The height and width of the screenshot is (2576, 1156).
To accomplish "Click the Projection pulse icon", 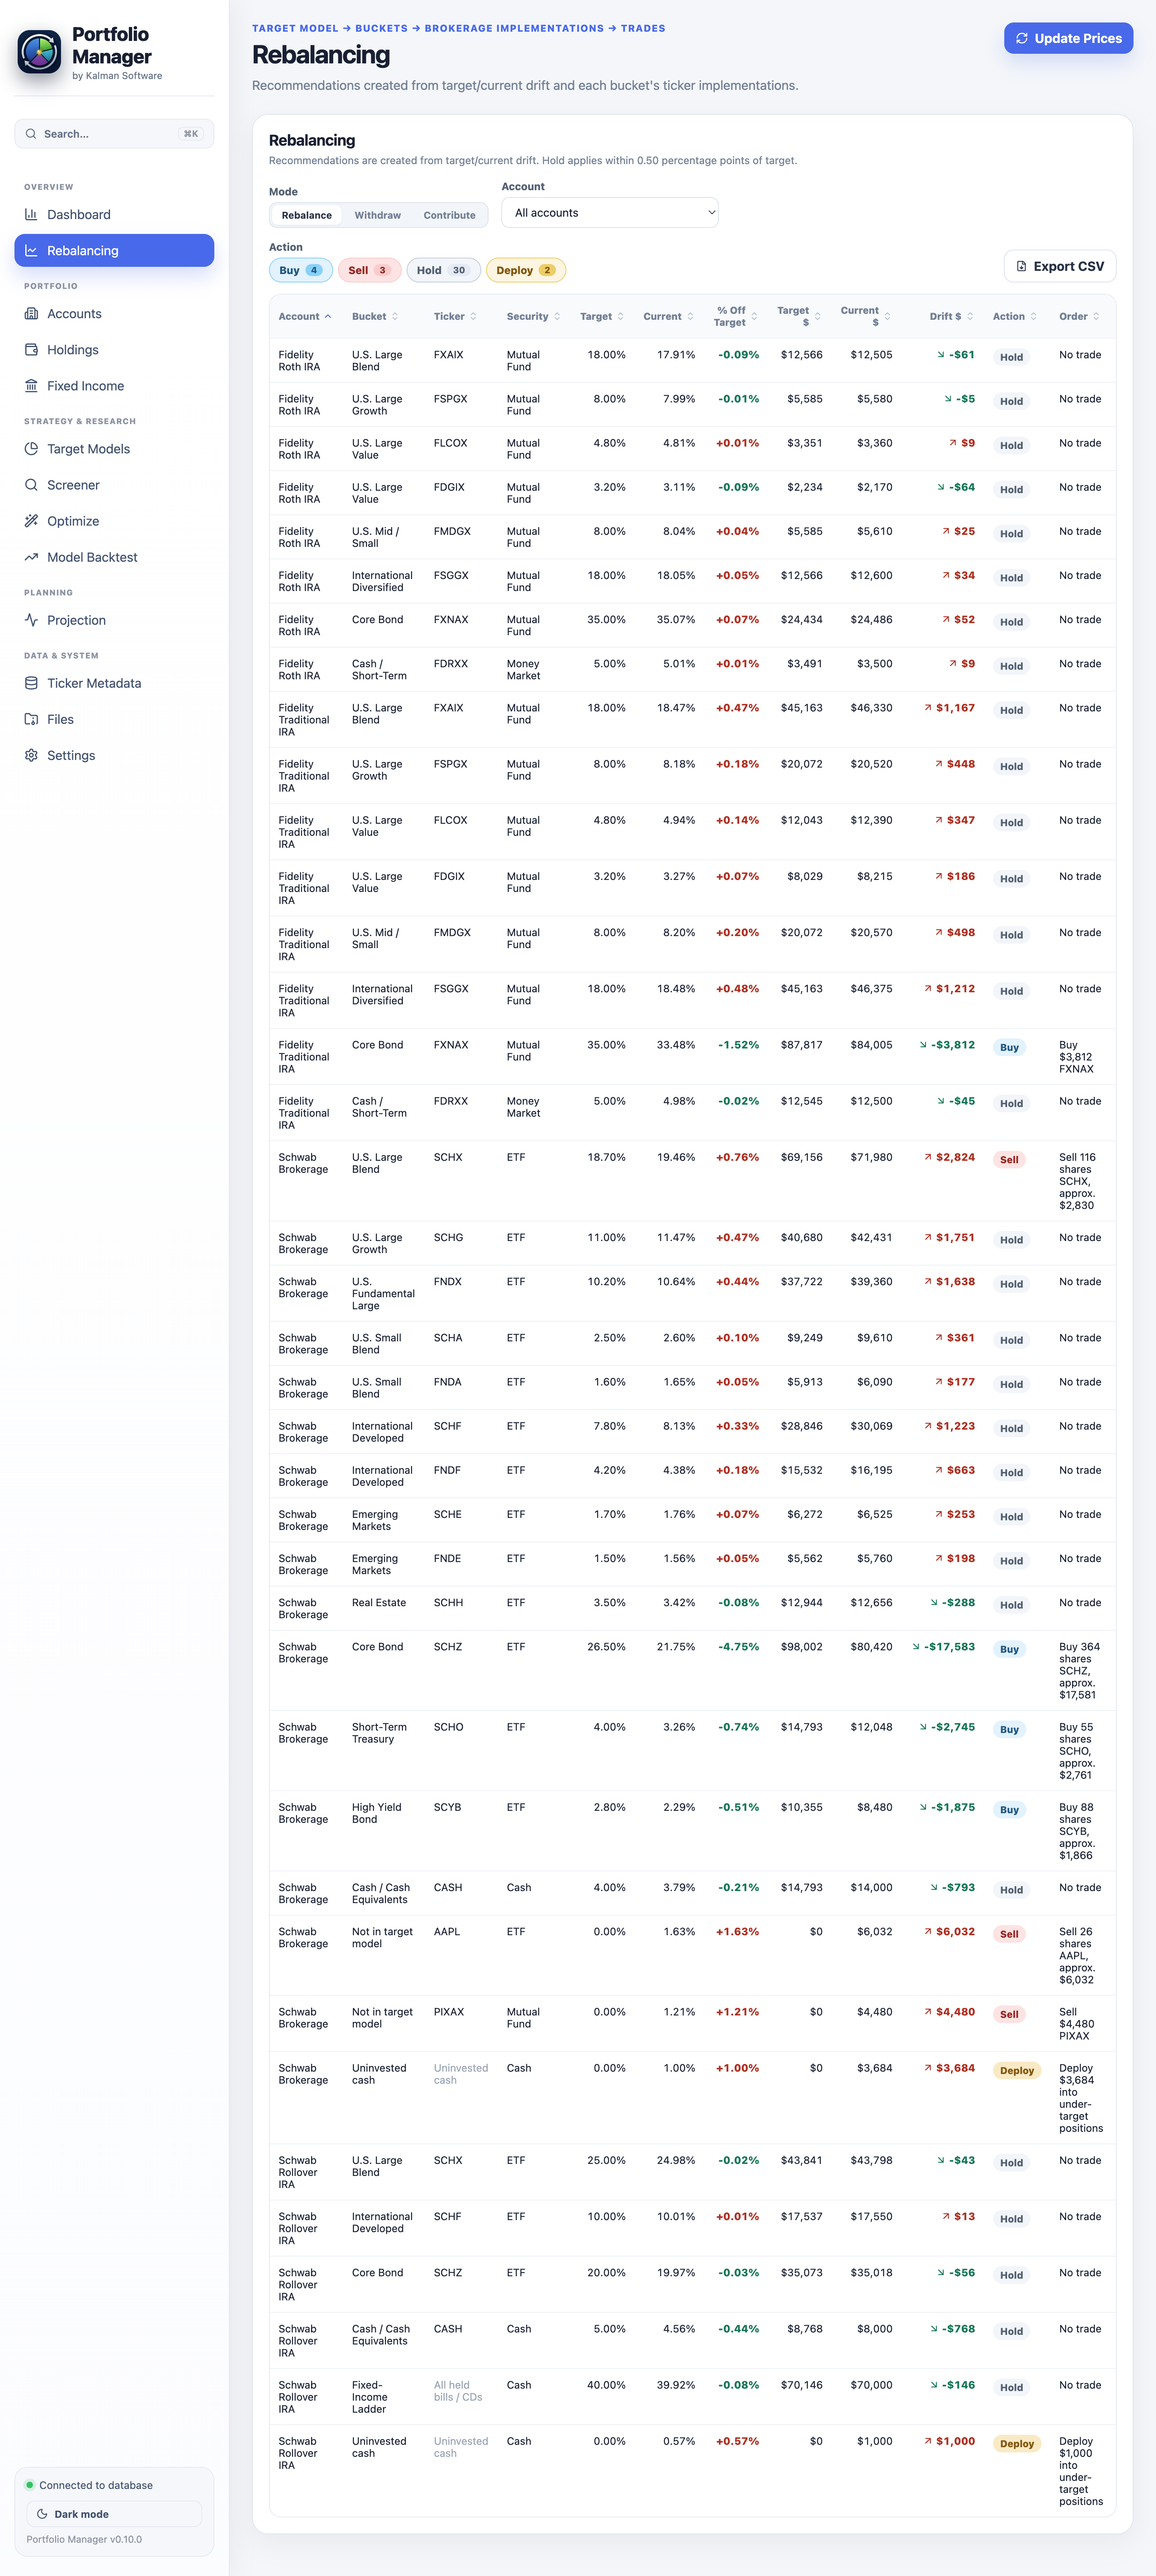I will click(x=31, y=619).
